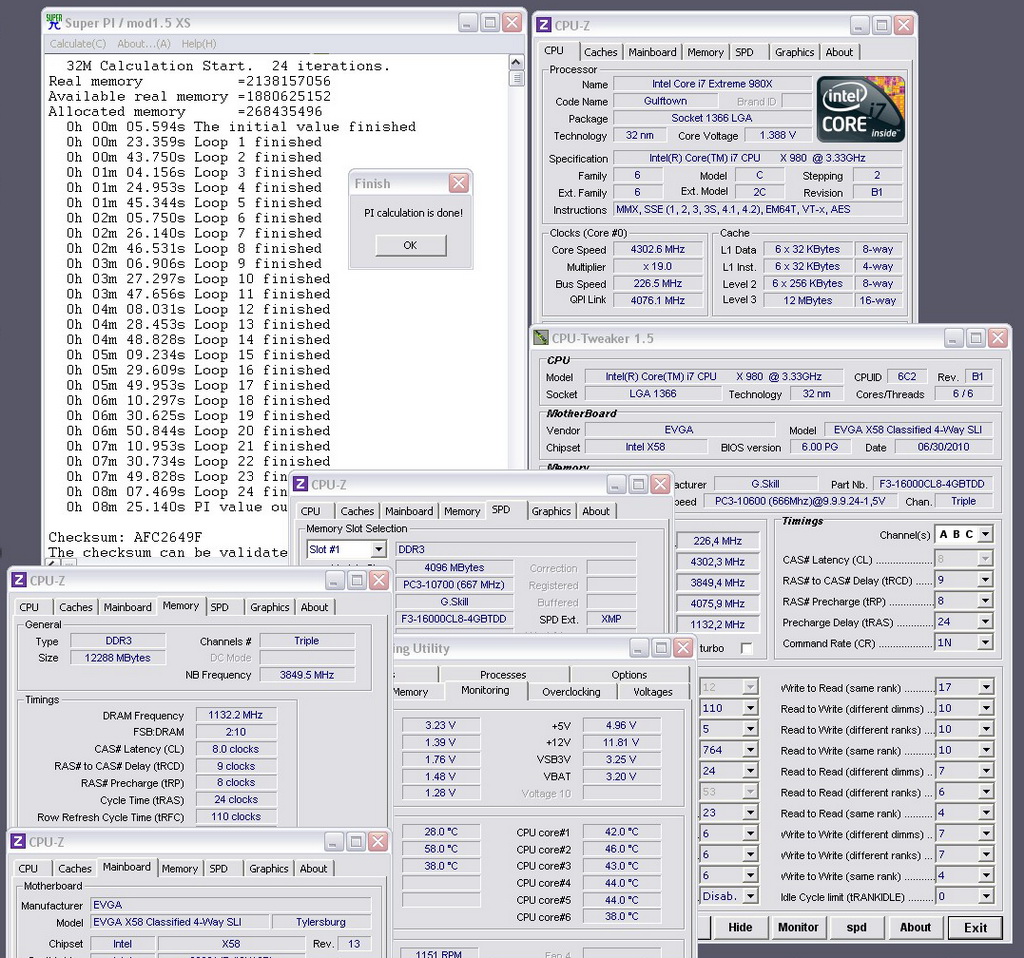Click the Monitor button in CPU-Tweaker

point(798,927)
